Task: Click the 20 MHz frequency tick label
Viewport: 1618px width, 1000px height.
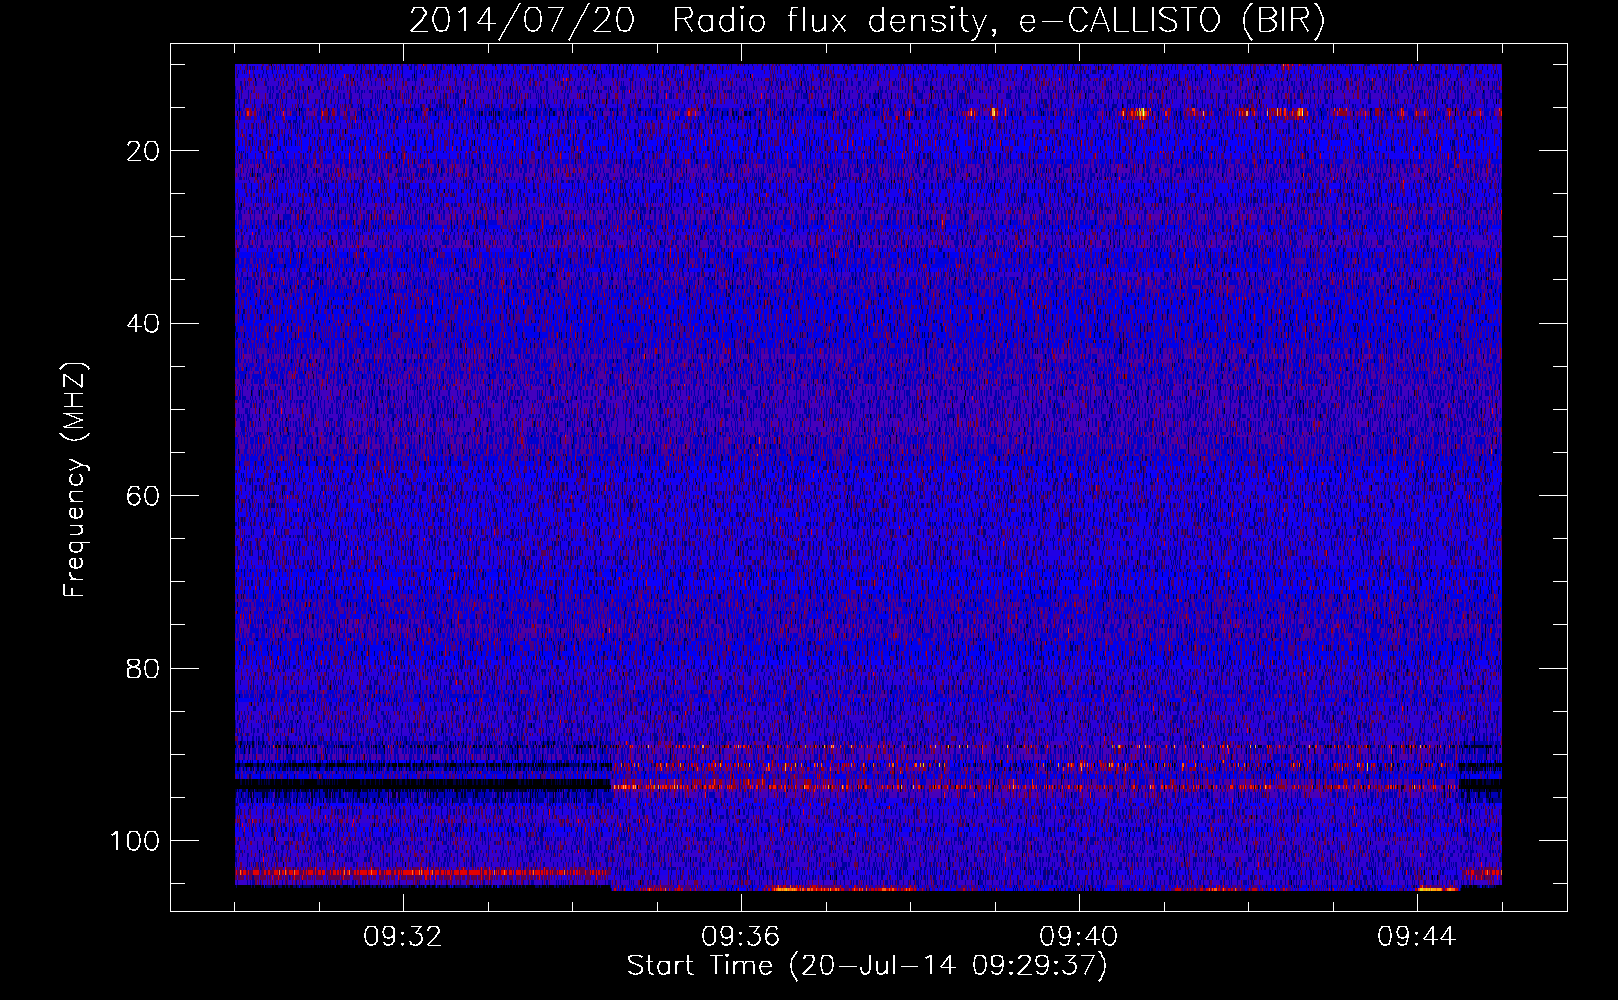Action: pyautogui.click(x=144, y=151)
